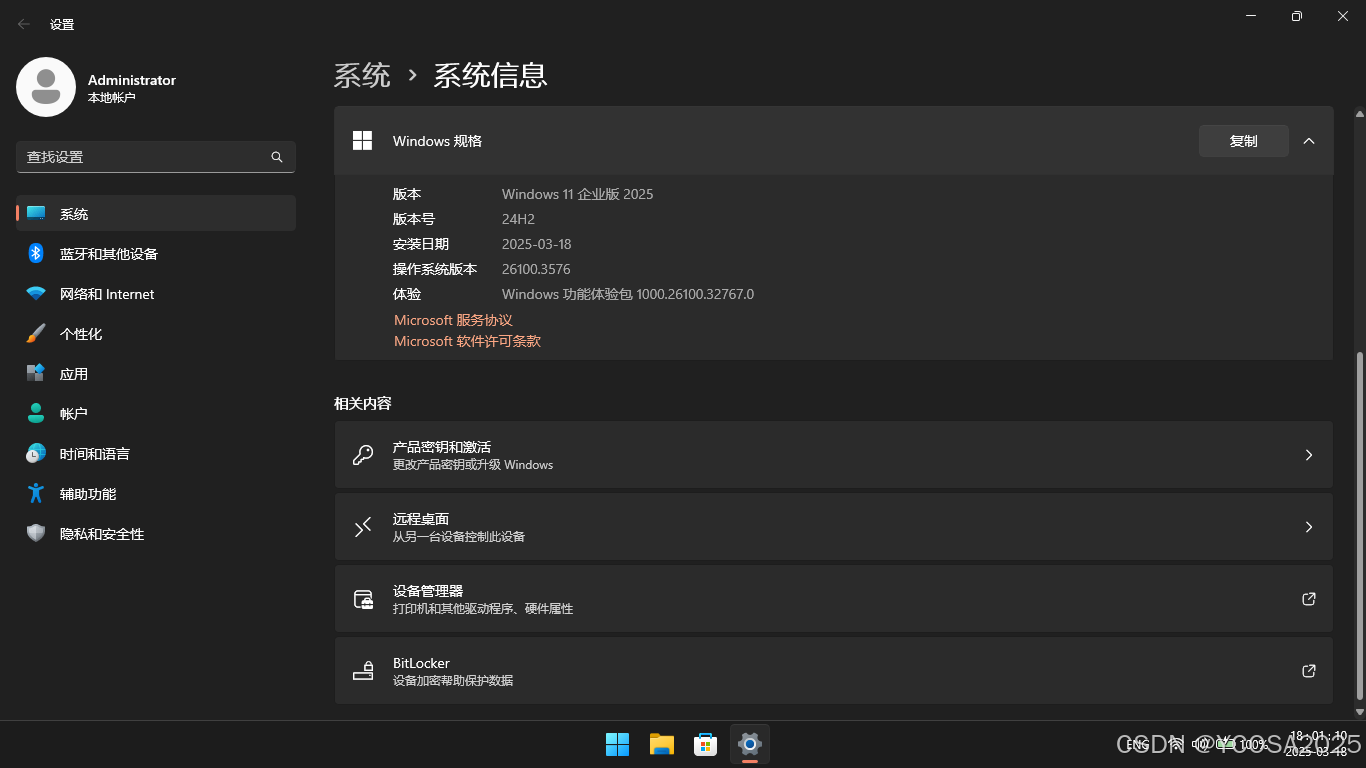Screen dimensions: 1366x768
Task: Open 设备管理器 row
Action: 833,599
